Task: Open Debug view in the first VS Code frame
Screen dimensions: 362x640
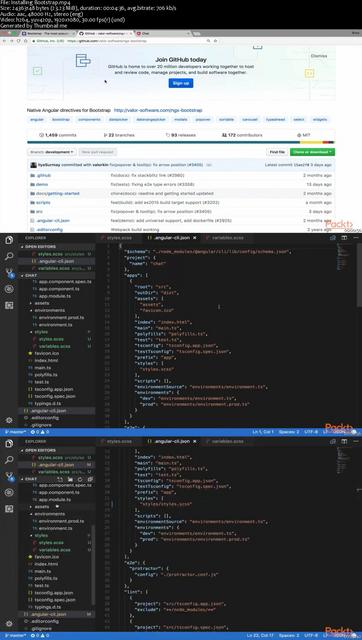Action: pyautogui.click(x=9, y=289)
